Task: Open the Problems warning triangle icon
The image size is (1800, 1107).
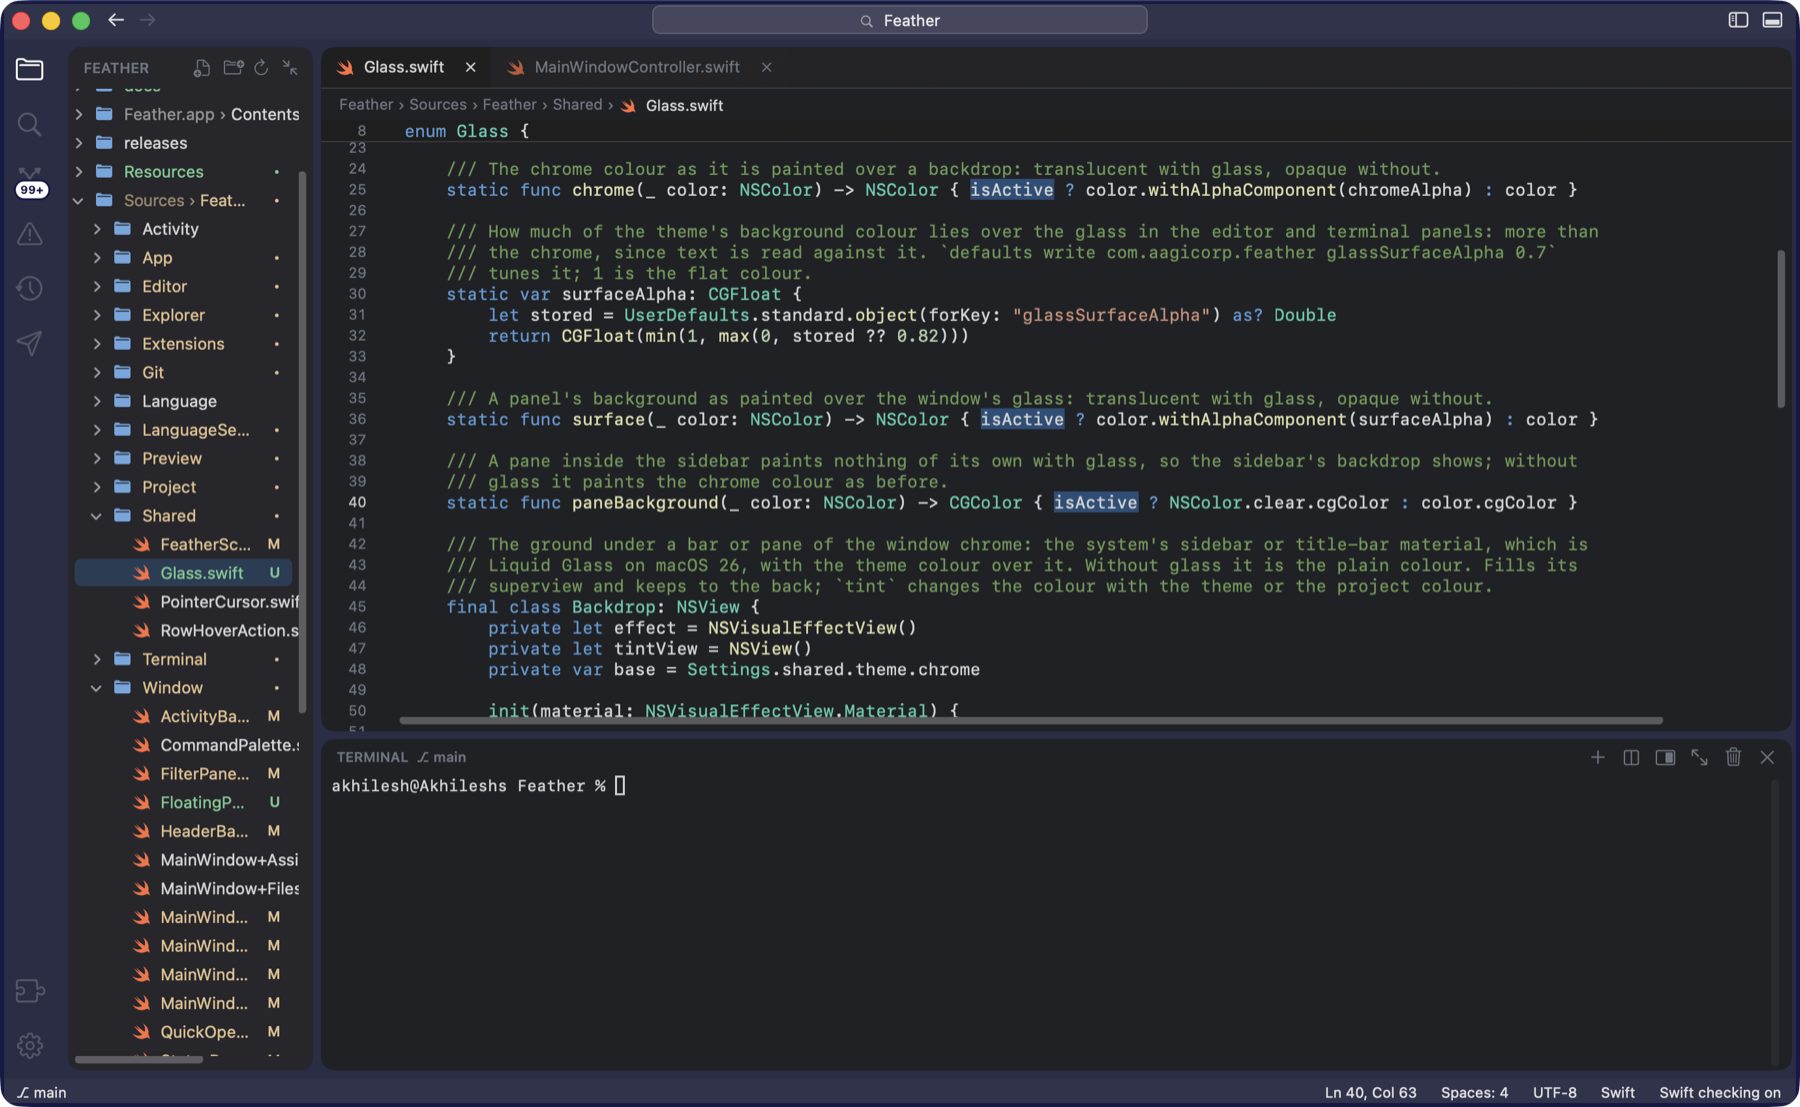Action: 30,234
